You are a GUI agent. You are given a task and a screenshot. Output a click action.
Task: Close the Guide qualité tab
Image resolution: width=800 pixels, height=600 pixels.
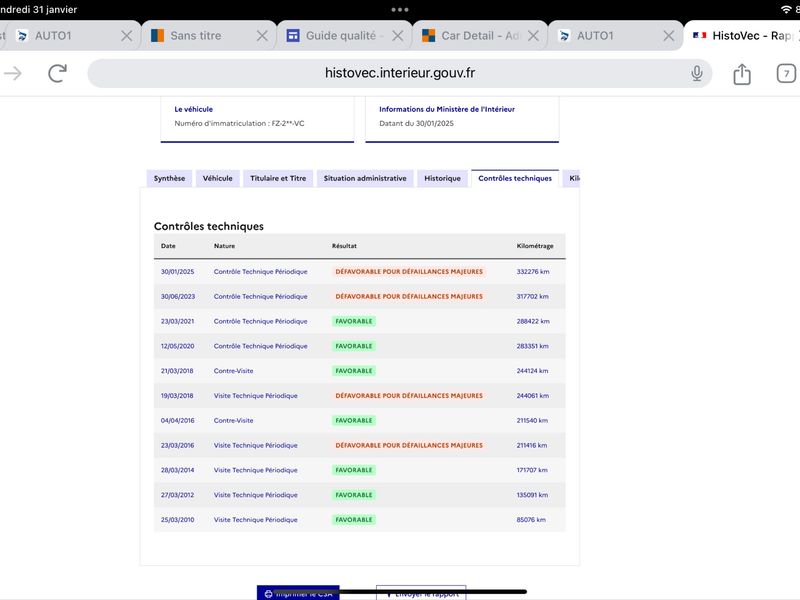[397, 36]
